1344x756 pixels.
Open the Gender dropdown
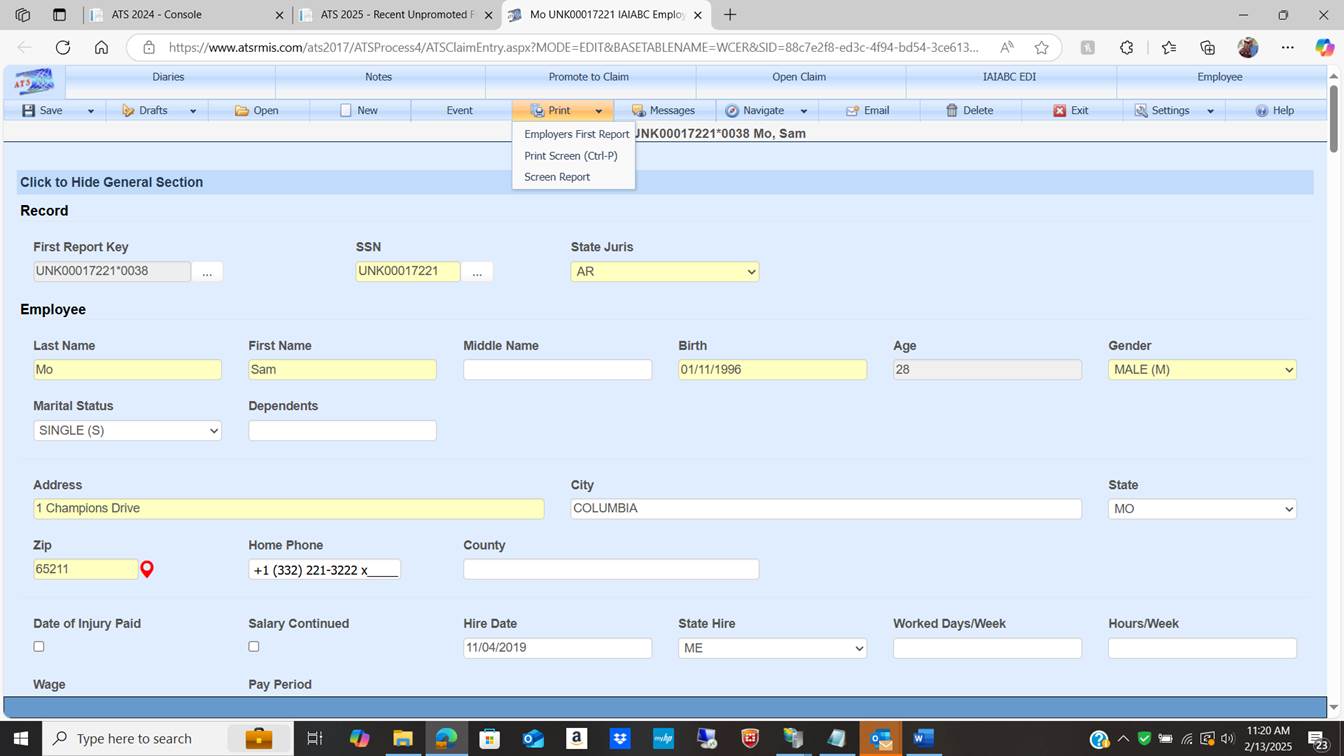click(1201, 370)
